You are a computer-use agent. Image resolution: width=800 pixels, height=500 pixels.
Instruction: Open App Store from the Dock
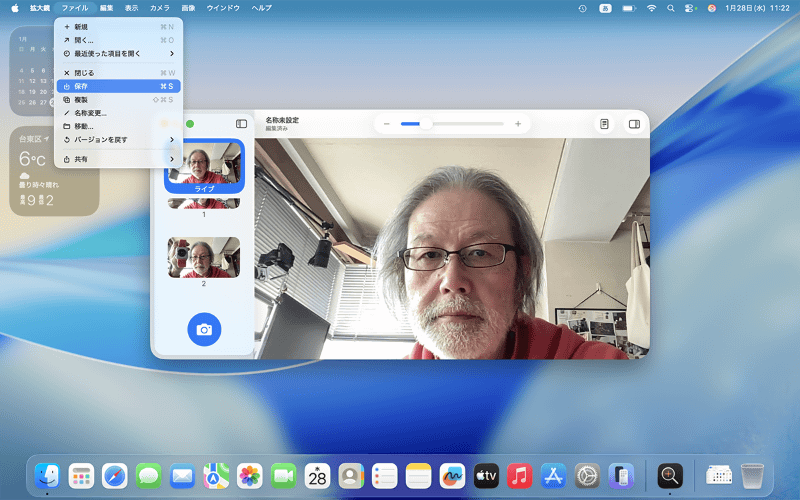click(x=553, y=477)
